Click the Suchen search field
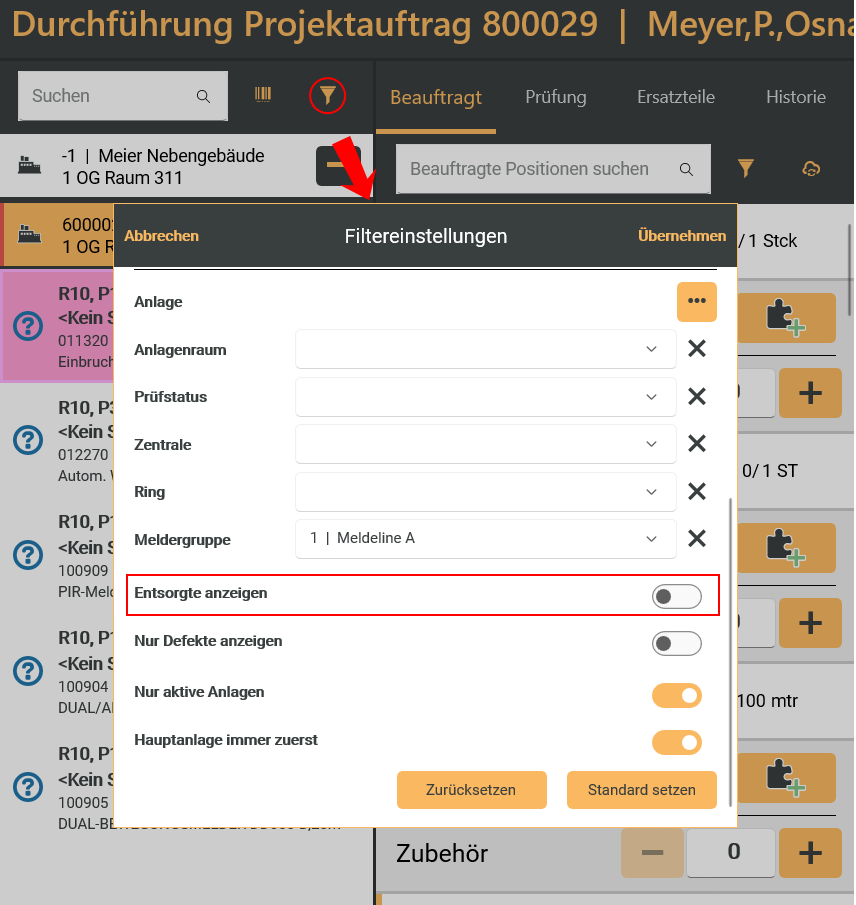The width and height of the screenshot is (856, 905). (x=110, y=96)
